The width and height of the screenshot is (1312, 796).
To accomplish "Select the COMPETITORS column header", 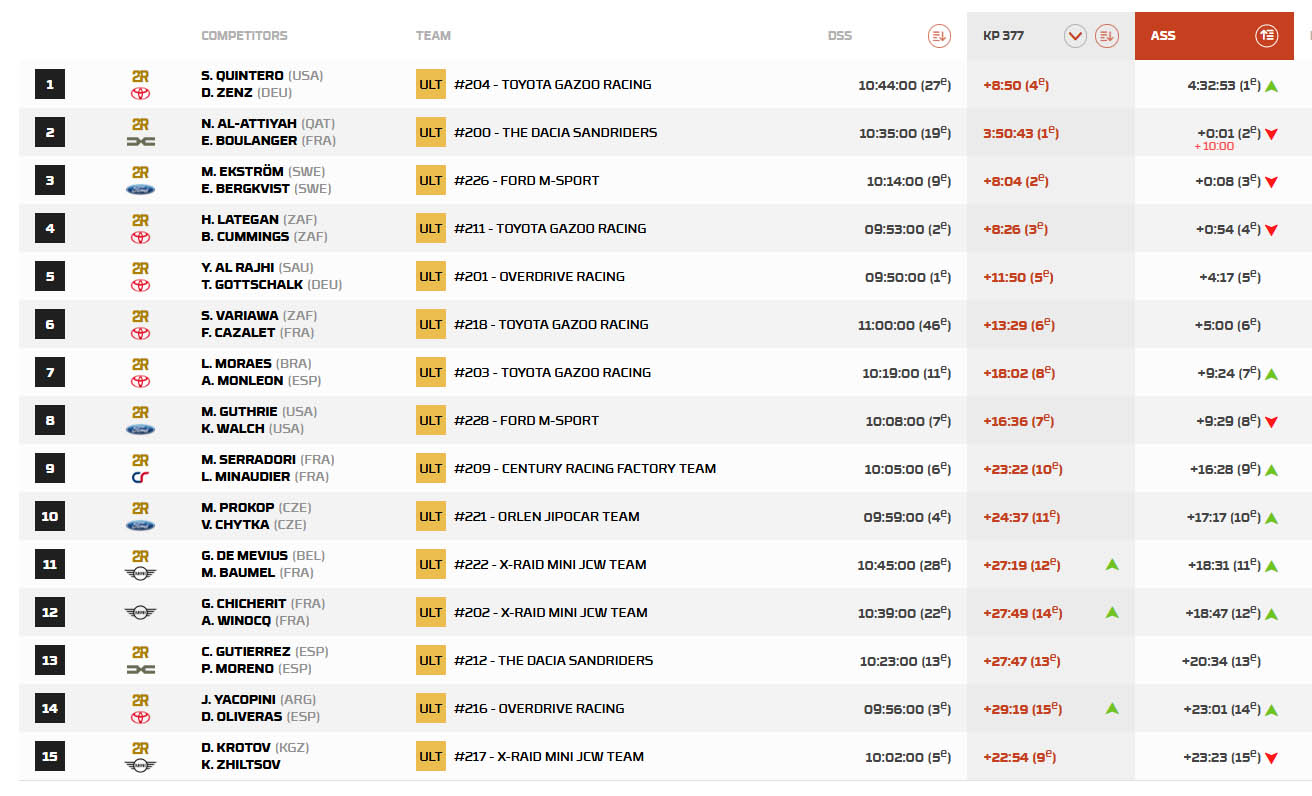I will pos(244,36).
